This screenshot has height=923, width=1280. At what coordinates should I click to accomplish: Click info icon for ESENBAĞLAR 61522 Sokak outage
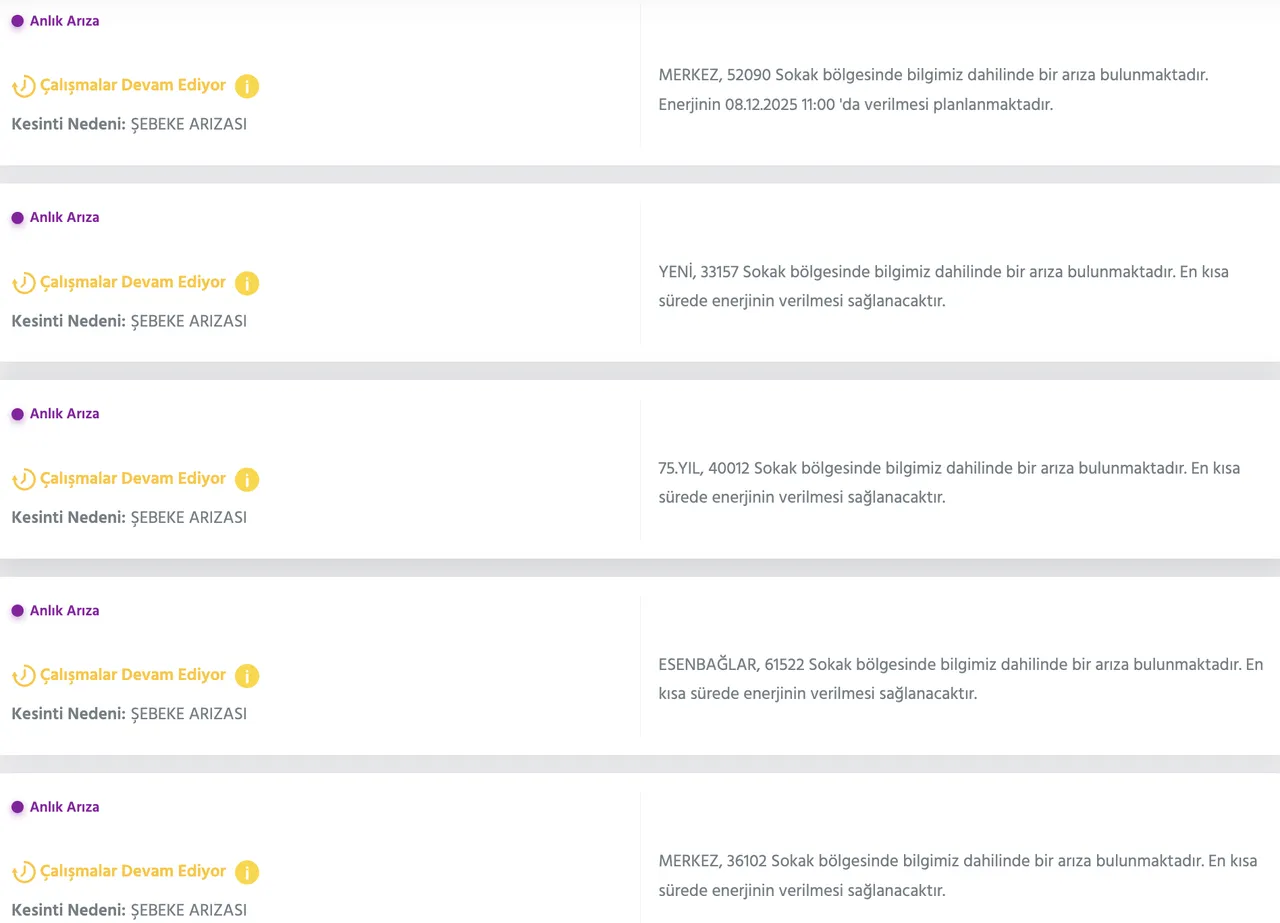coord(247,676)
